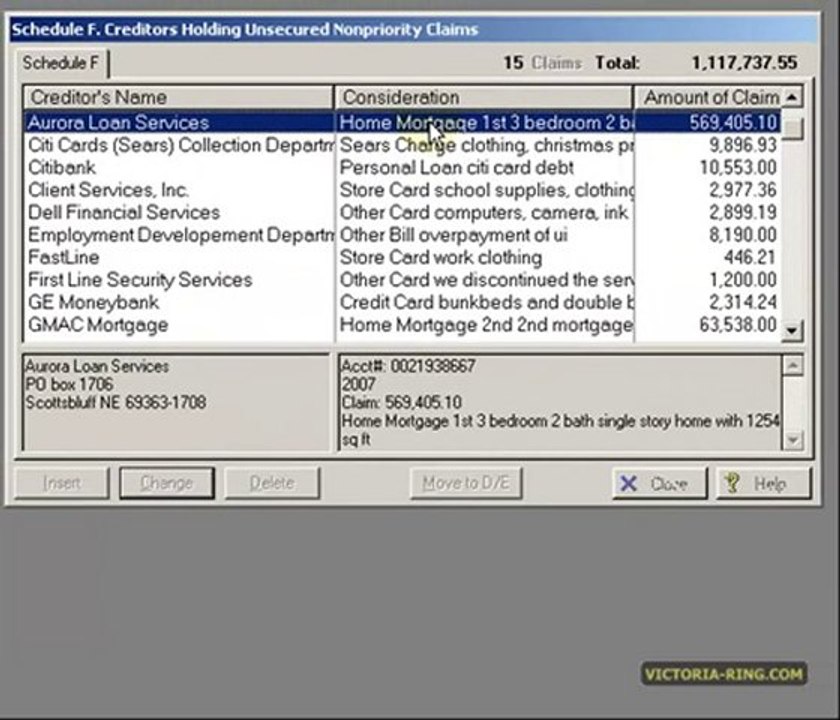Click the Home Mortgage 2nd consideration cell
Viewport: 840px width, 720px height.
click(485, 325)
